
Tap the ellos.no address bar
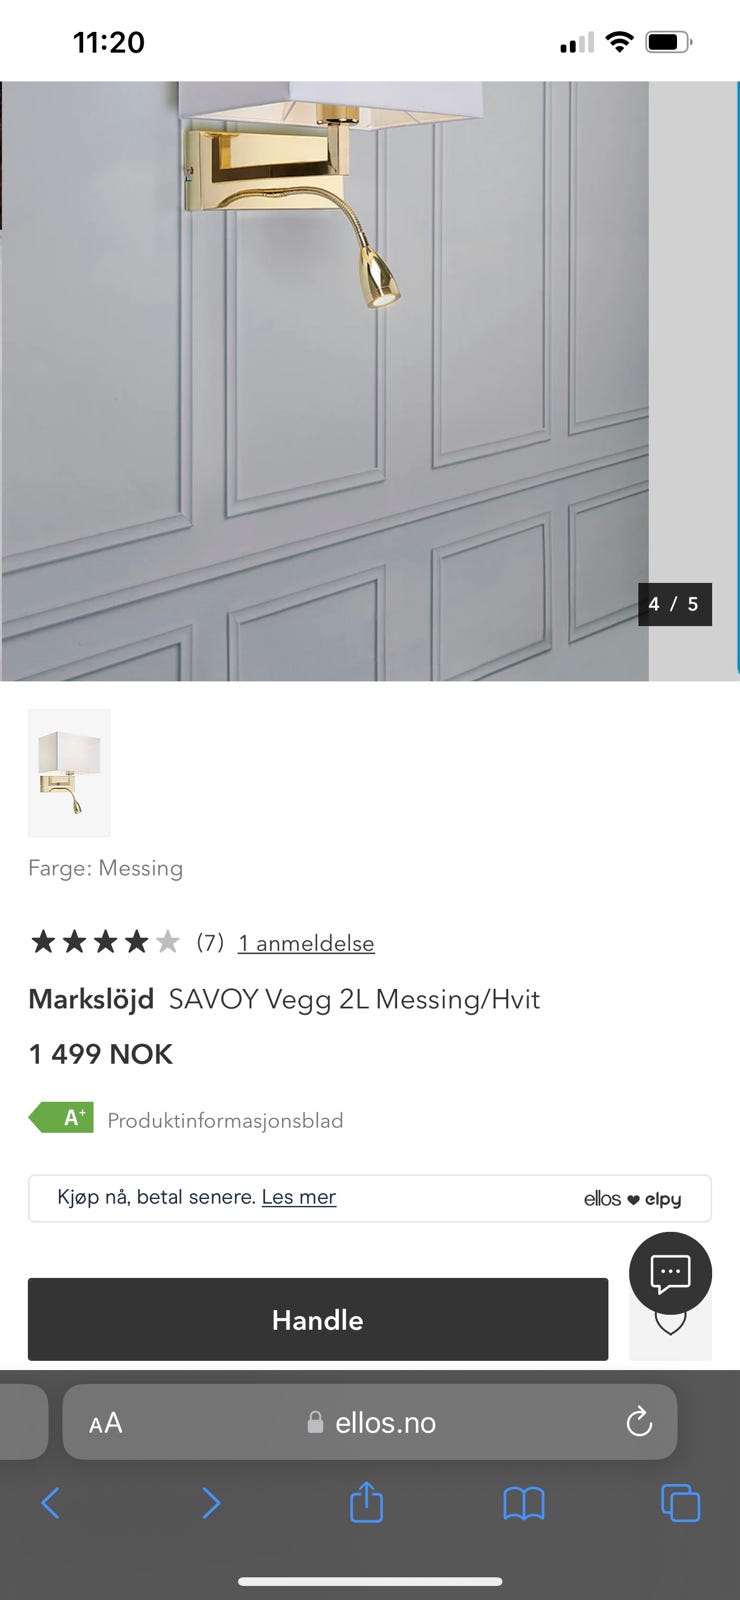pyautogui.click(x=370, y=1422)
